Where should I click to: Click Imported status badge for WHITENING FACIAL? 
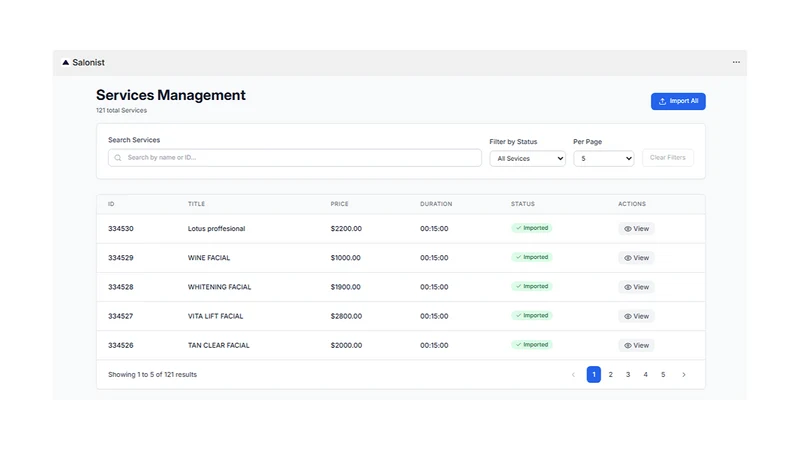pos(532,286)
